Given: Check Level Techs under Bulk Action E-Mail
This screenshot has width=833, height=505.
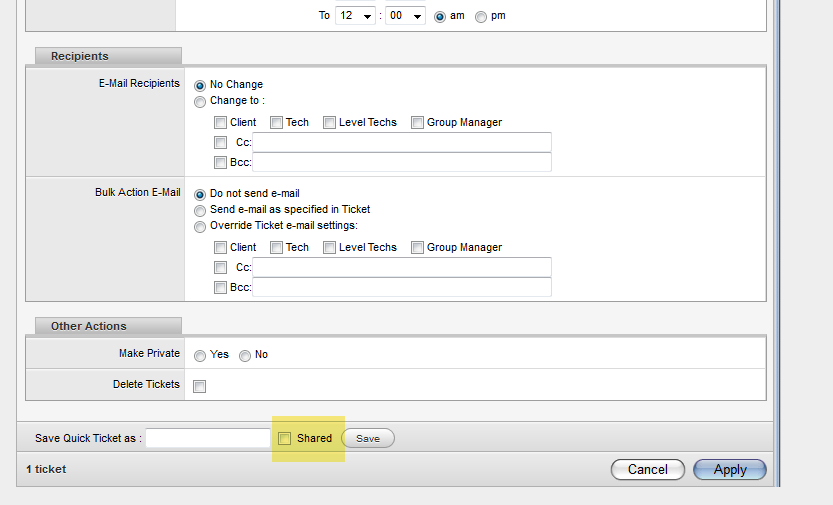Looking at the screenshot, I should pyautogui.click(x=329, y=247).
